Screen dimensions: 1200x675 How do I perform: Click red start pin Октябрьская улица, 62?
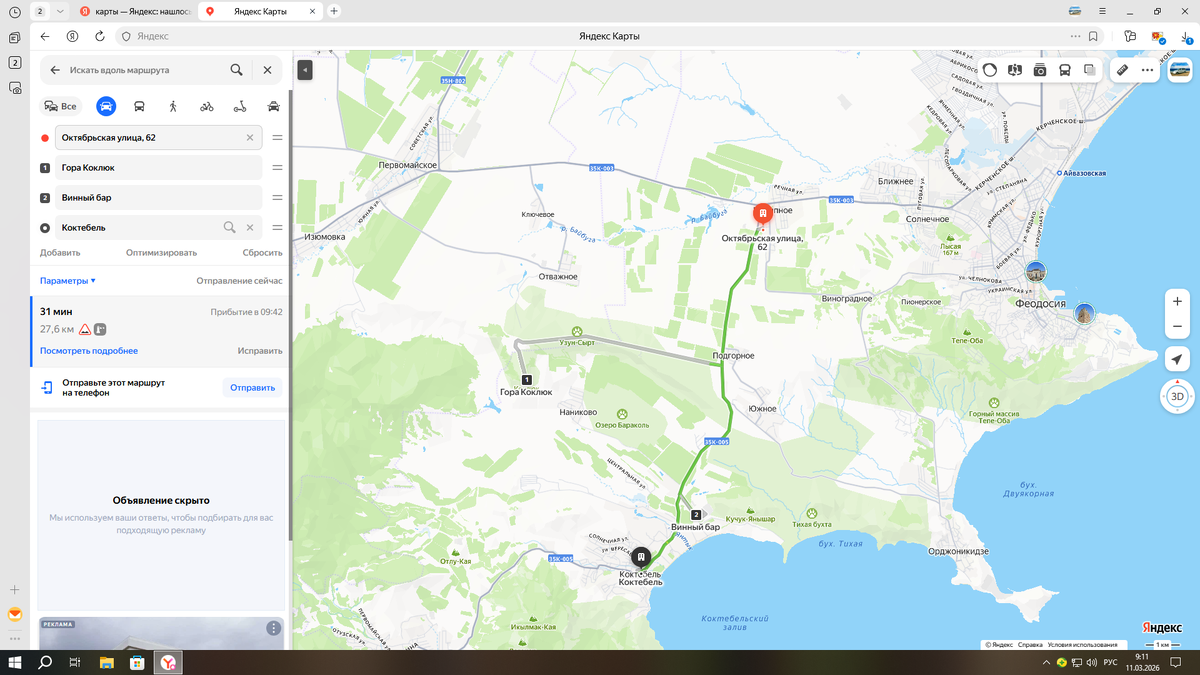pos(762,214)
